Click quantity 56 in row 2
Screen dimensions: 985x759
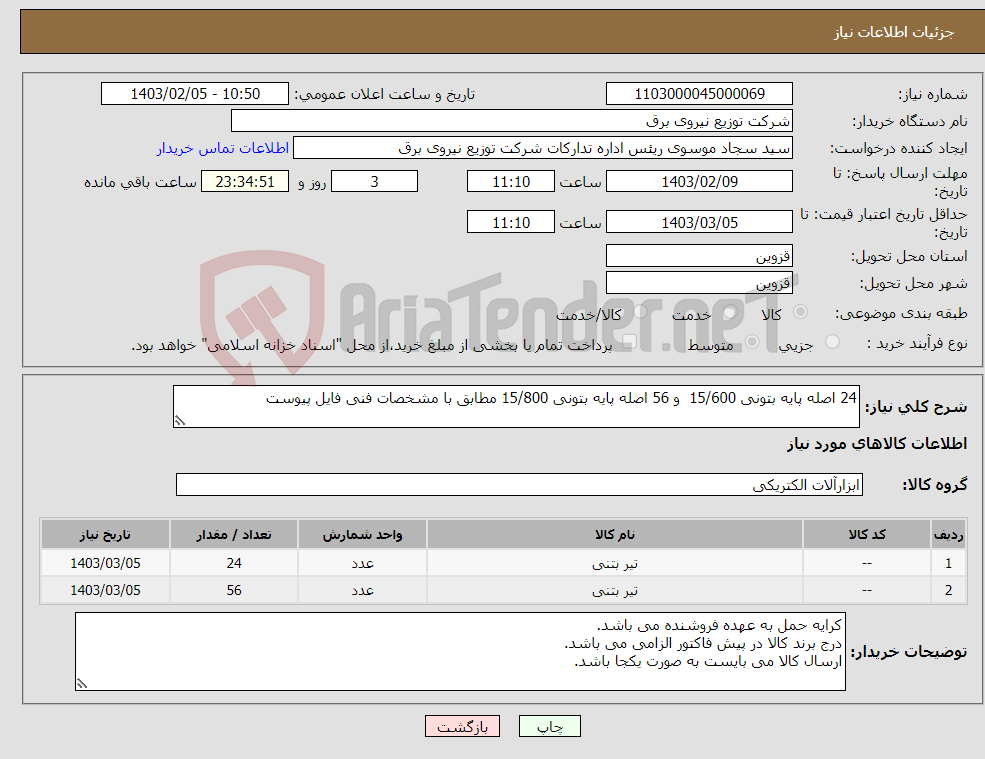(234, 590)
